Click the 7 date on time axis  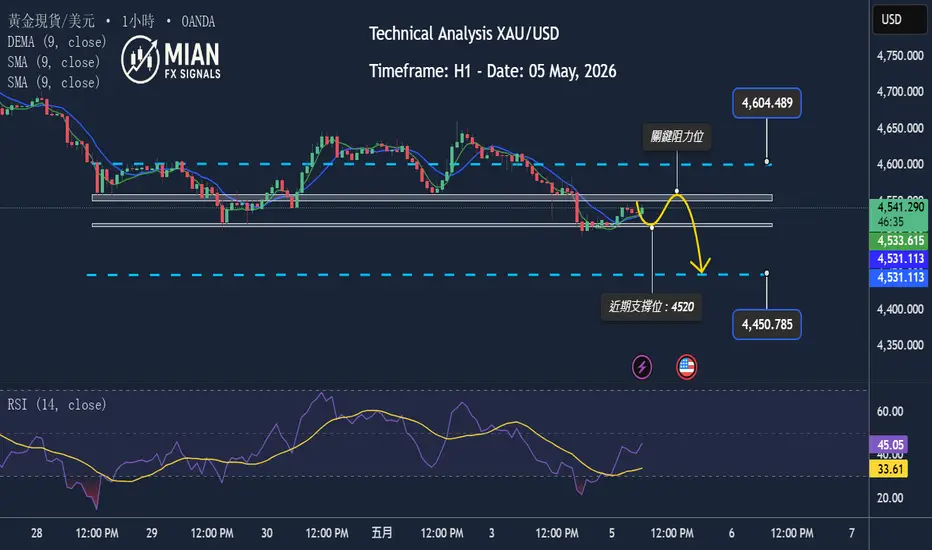click(x=852, y=533)
